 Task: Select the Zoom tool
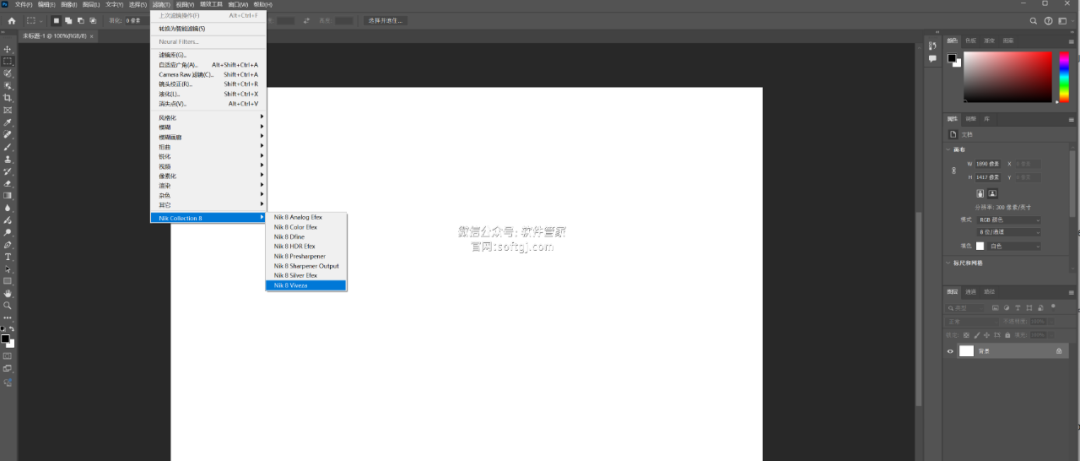coord(8,305)
